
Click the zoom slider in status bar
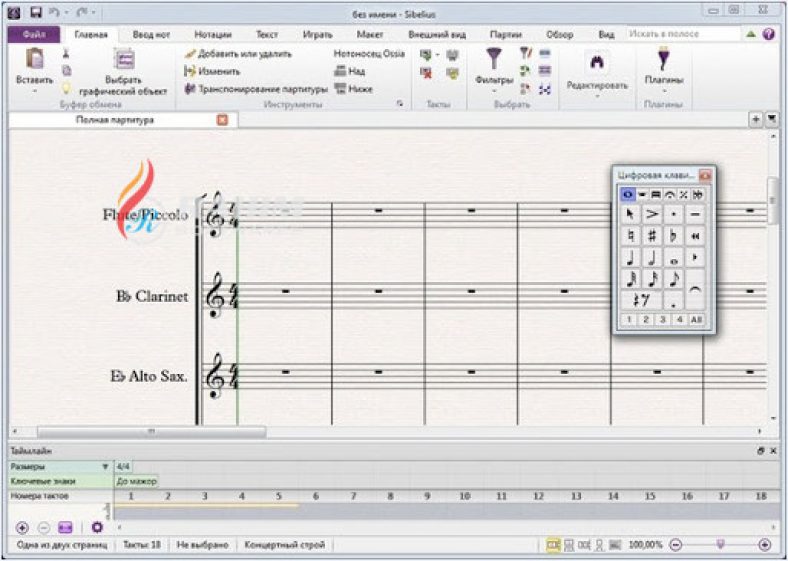(x=719, y=544)
